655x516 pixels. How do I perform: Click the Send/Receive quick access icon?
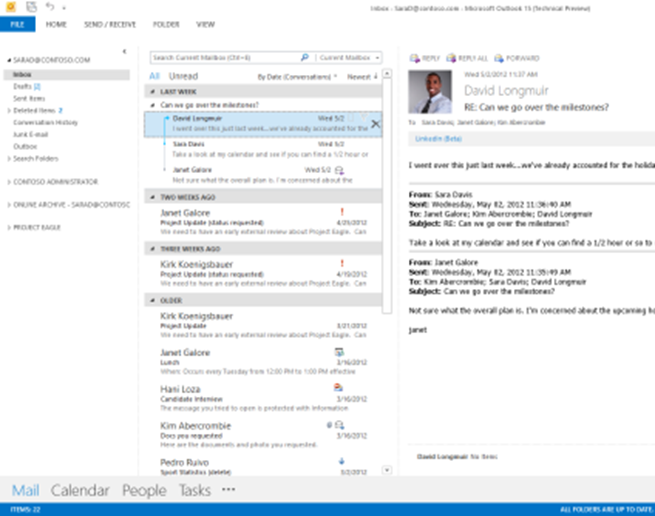pos(31,6)
